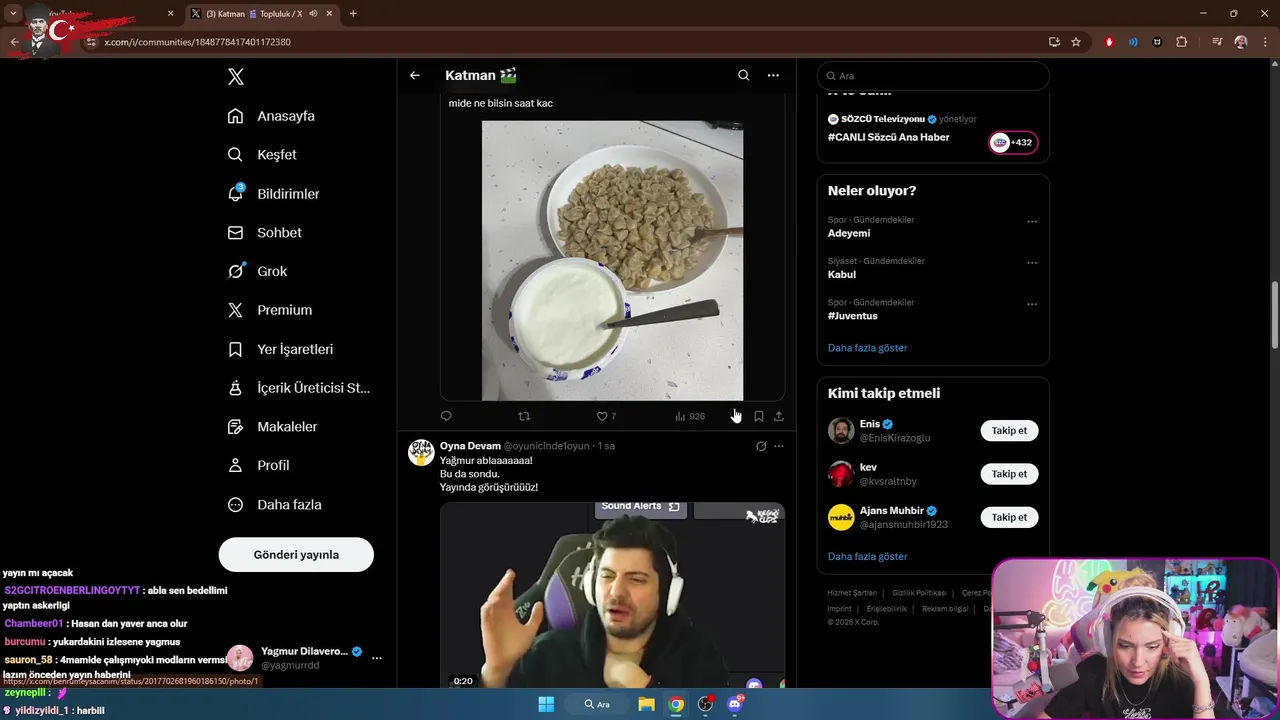Open kev profile

coord(868,467)
